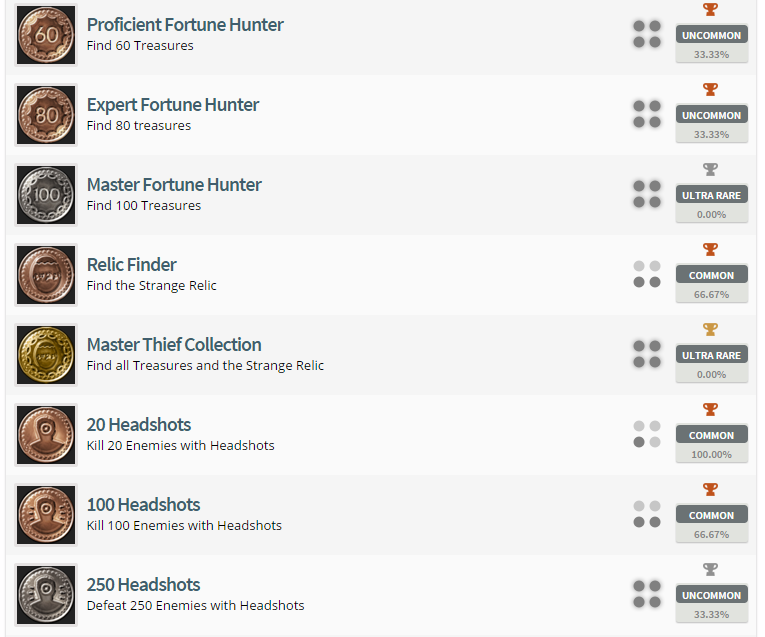765x637 pixels.
Task: Open the Relic Finder title link
Action: 132,264
